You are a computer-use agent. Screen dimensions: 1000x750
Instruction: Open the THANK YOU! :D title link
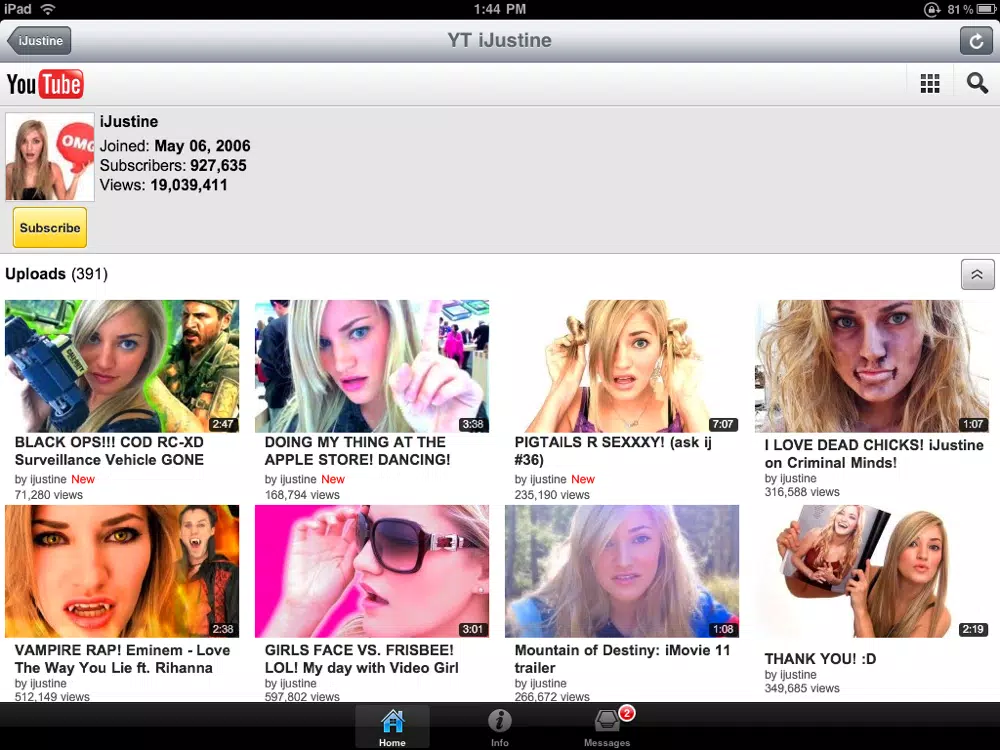pos(820,659)
